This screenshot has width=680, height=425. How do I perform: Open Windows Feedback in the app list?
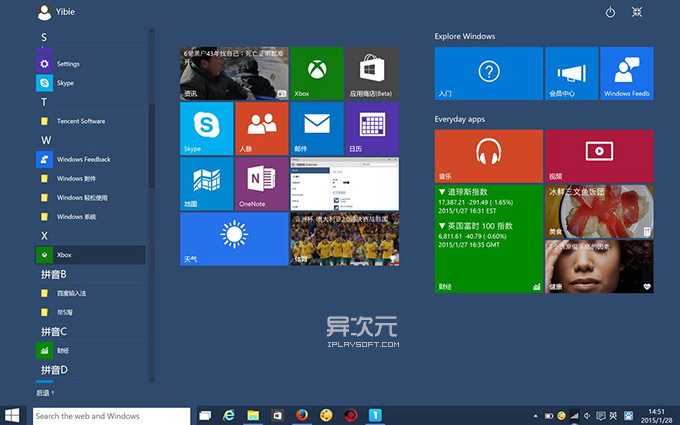[90, 159]
